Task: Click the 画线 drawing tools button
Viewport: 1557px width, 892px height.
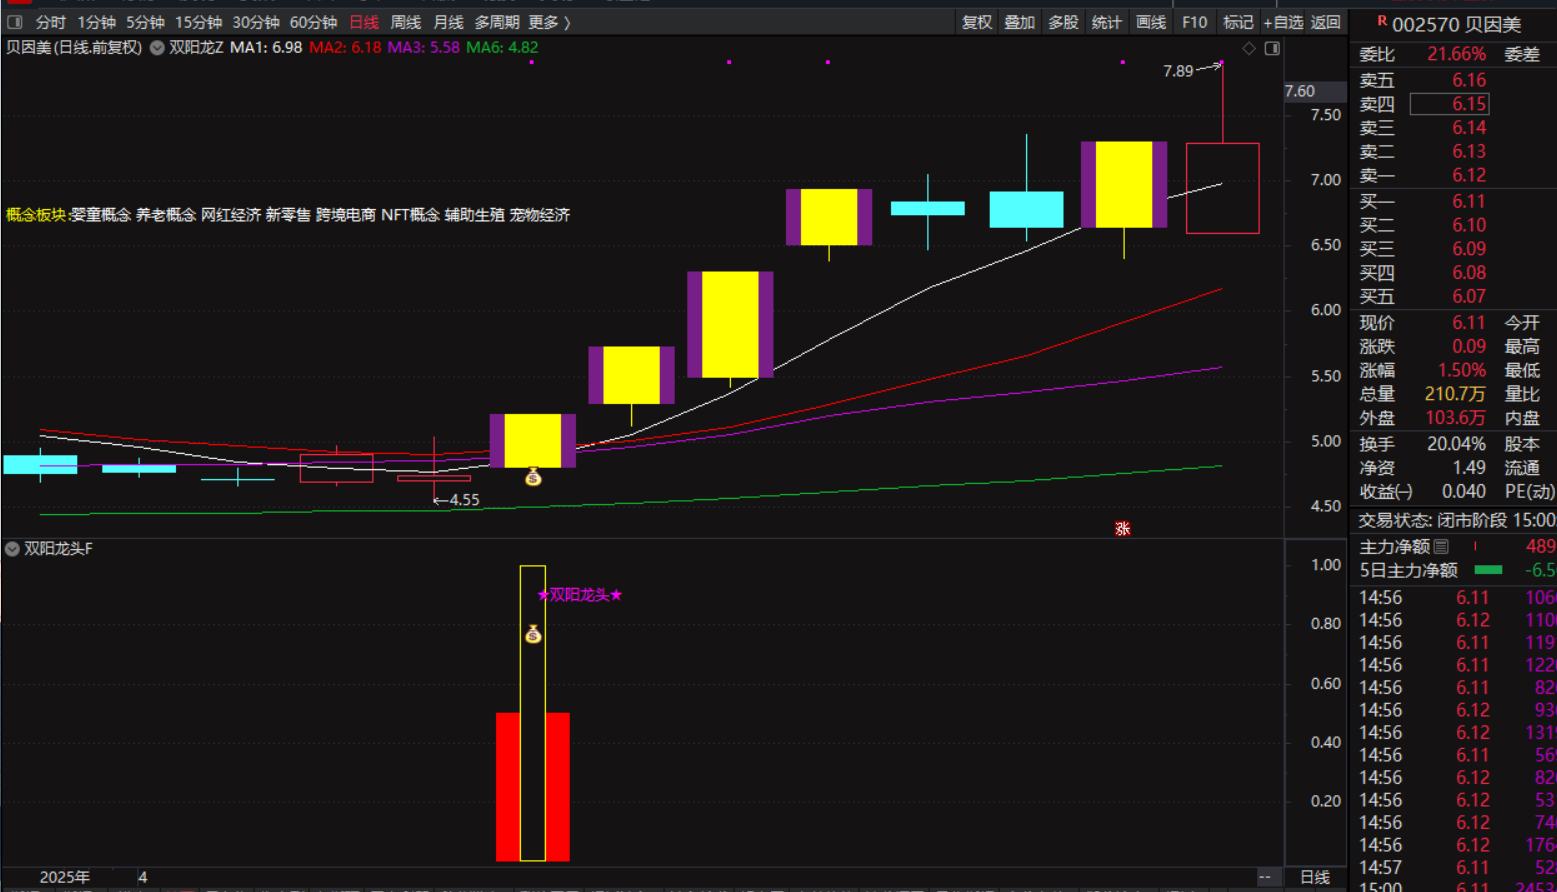Action: [x=1150, y=22]
